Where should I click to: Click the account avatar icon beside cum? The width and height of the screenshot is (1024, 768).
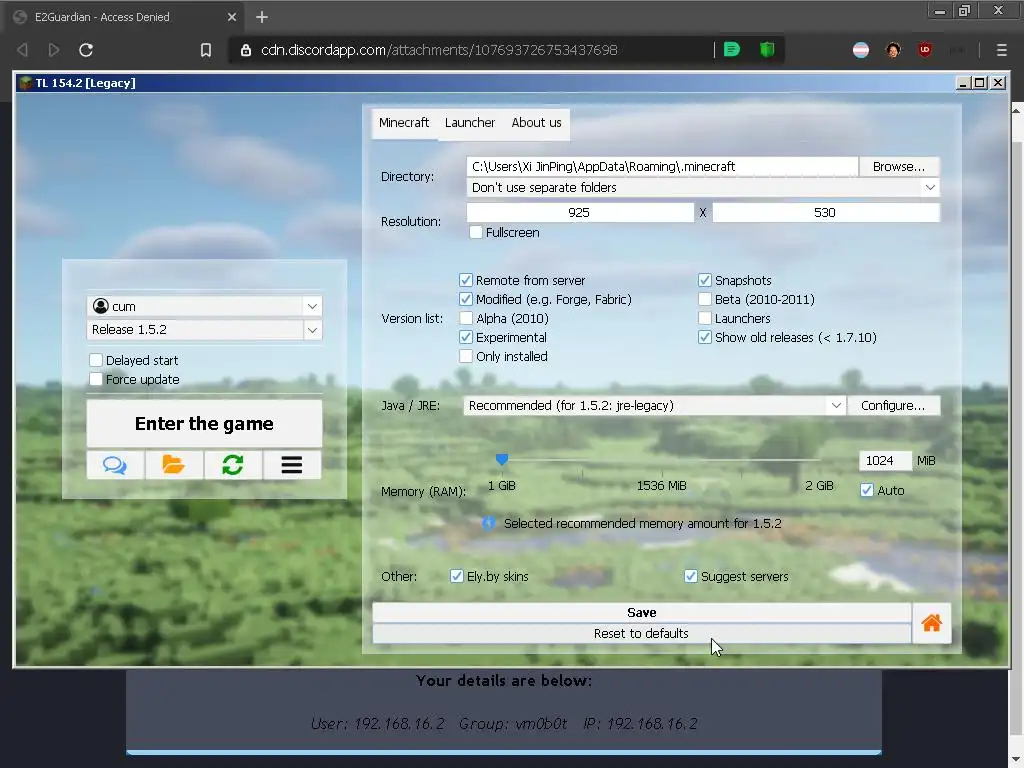tap(101, 306)
